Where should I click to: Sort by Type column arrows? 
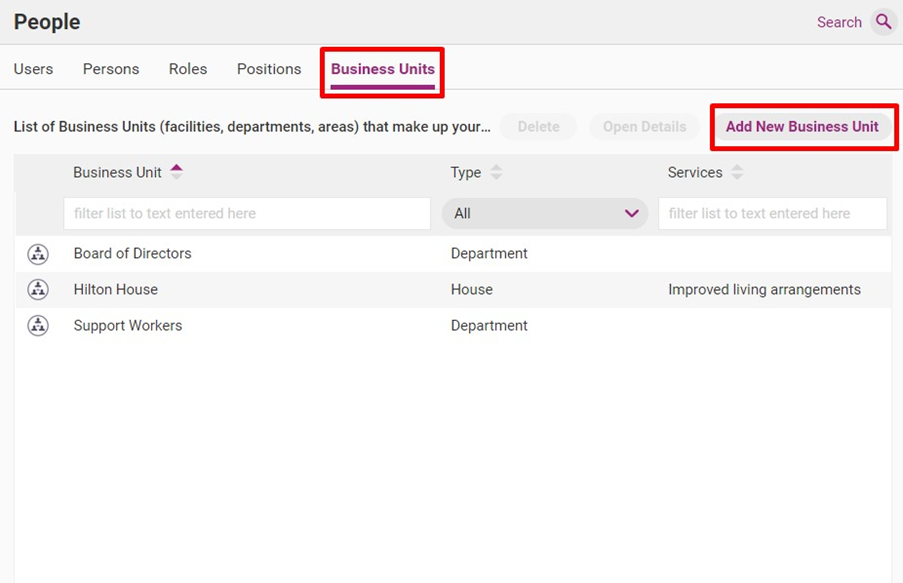pyautogui.click(x=496, y=173)
